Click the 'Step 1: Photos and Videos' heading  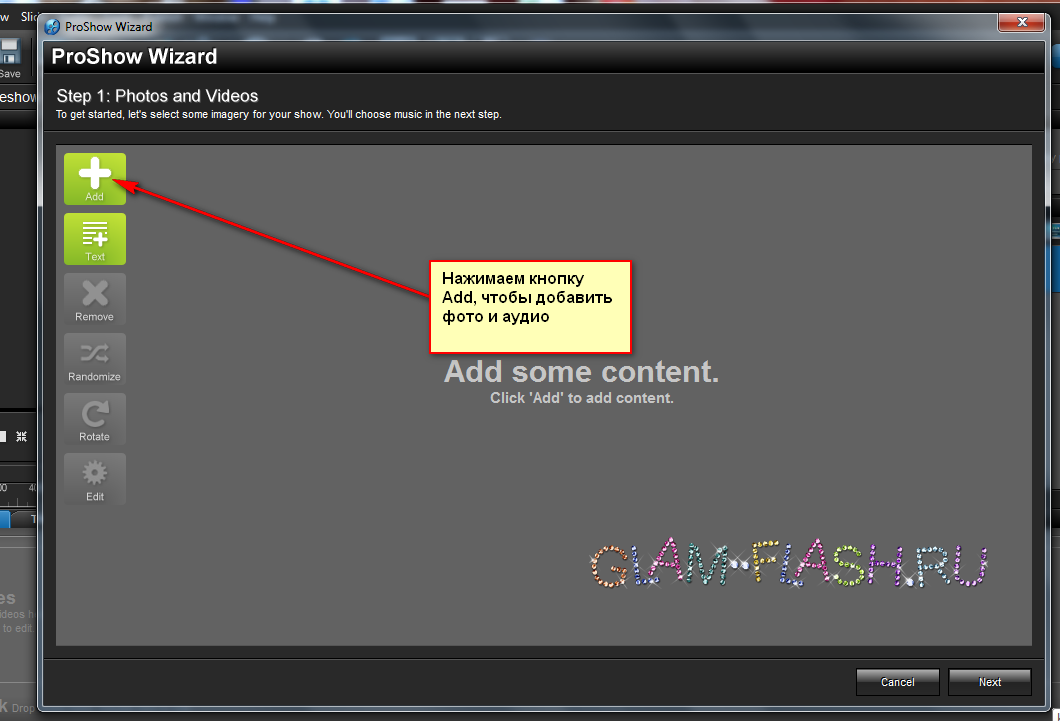158,96
